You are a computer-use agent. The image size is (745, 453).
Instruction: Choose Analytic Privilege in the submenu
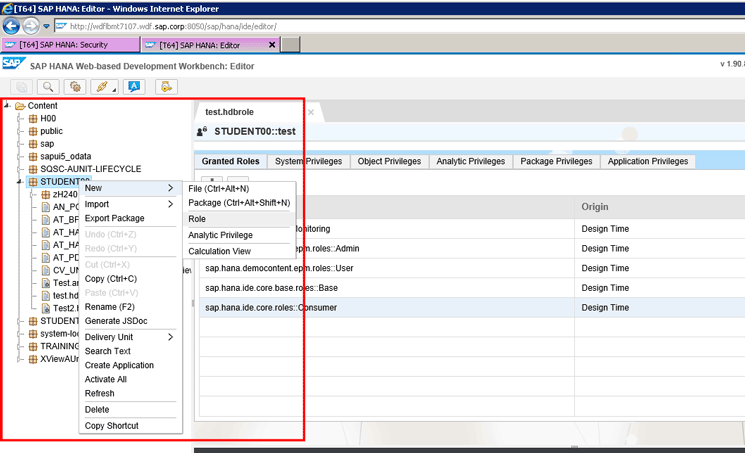pos(239,235)
